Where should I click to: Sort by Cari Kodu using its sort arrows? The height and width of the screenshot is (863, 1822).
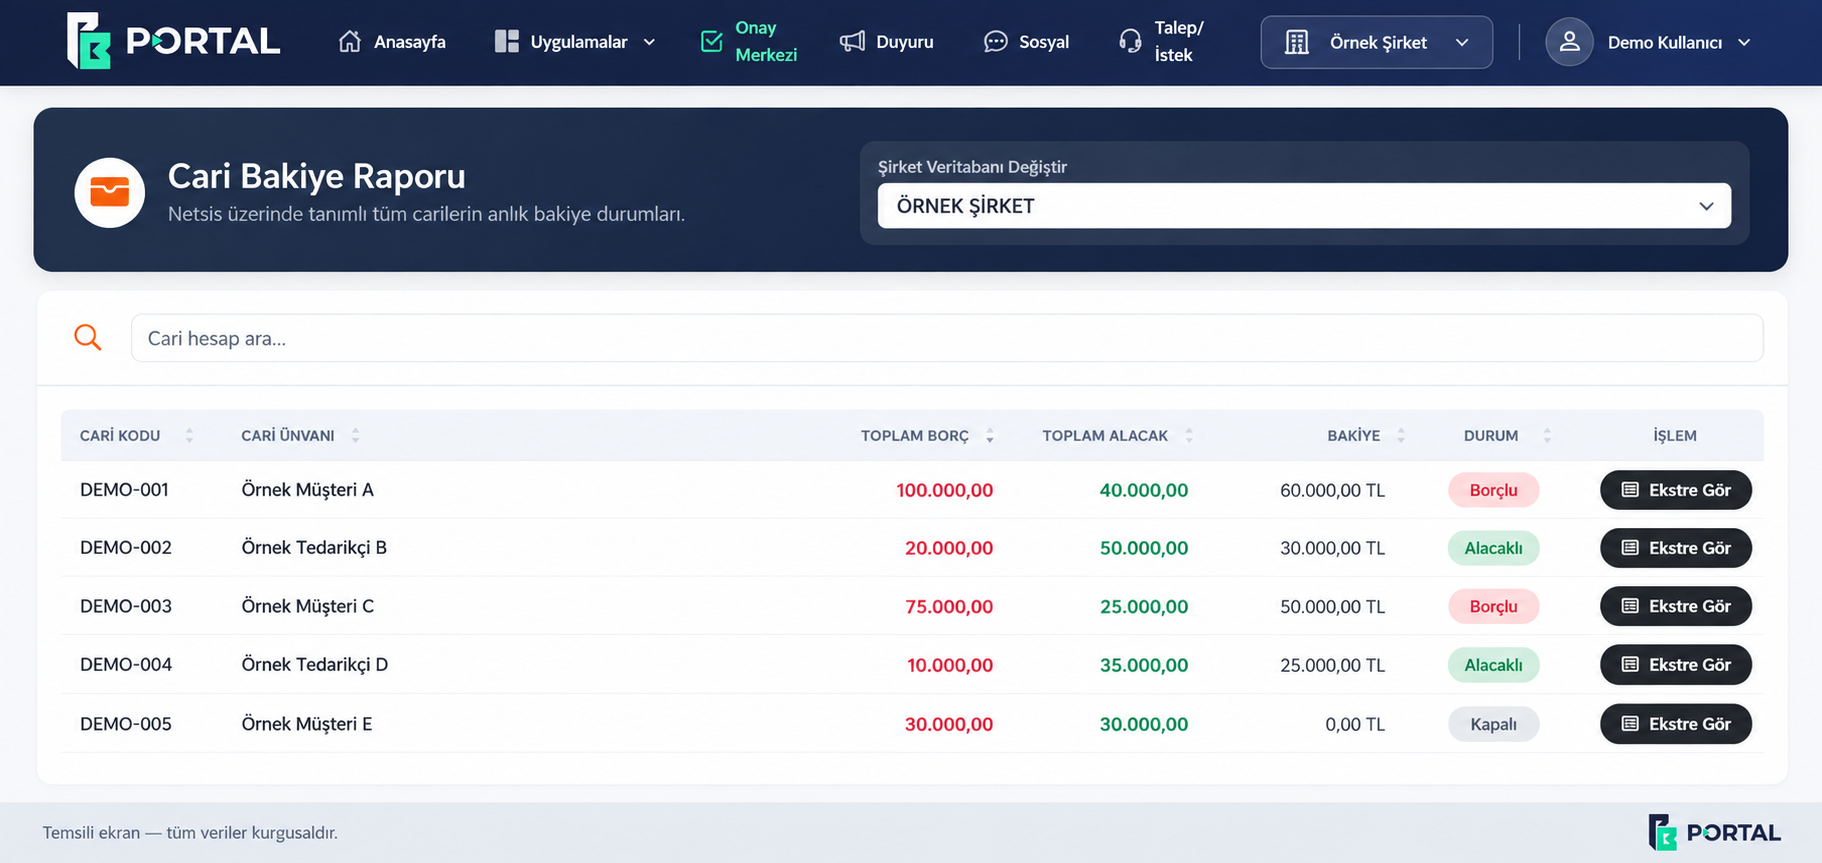(189, 435)
